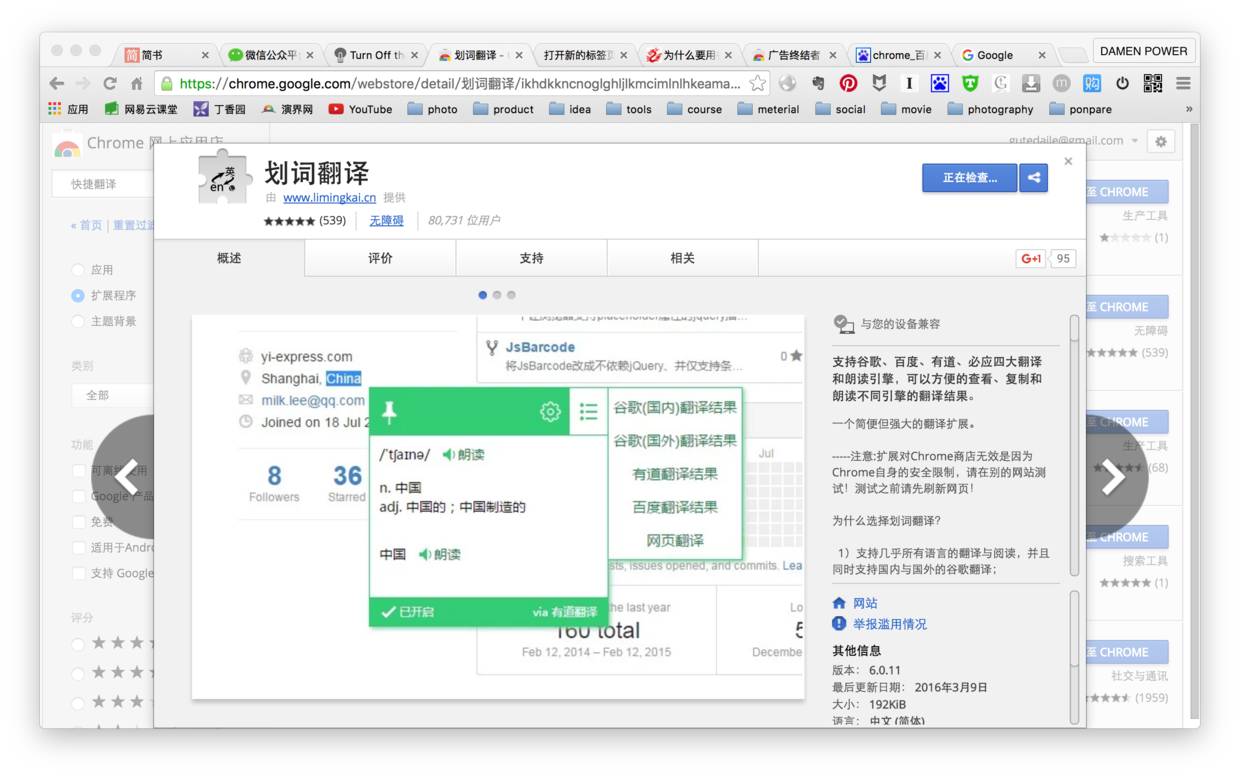Reload the current page

(110, 83)
